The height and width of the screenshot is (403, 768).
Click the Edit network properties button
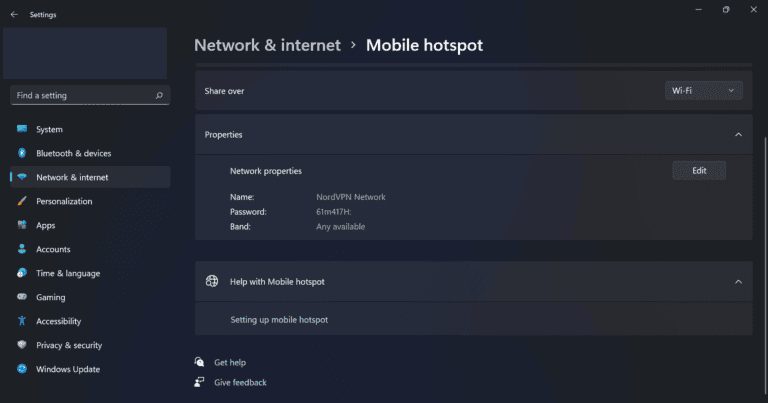pos(699,171)
